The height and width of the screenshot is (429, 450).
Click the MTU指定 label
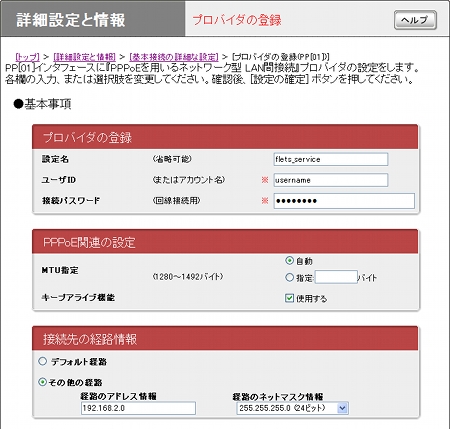pos(60,270)
